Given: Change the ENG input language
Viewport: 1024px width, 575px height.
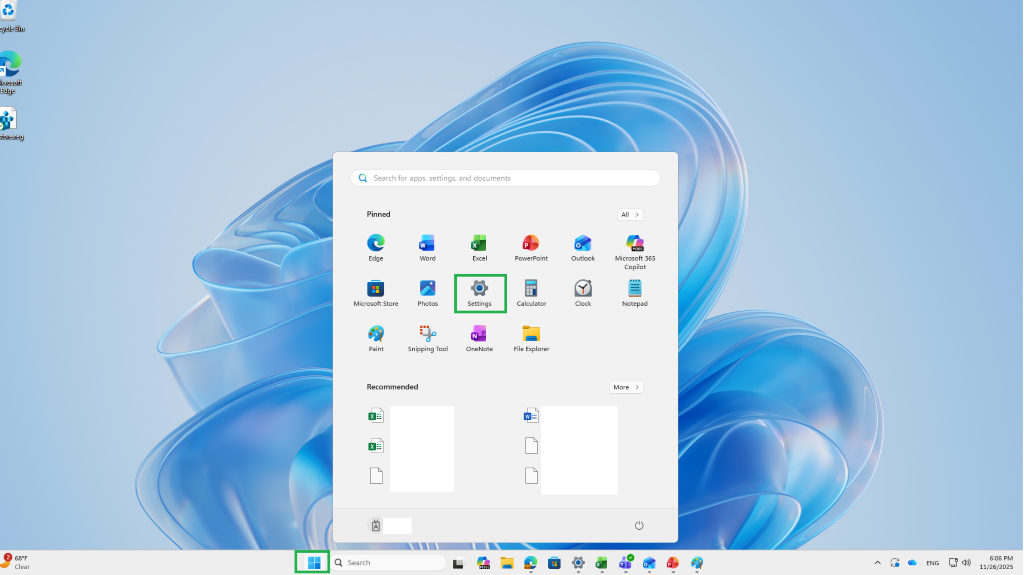Looking at the screenshot, I should pyautogui.click(x=933, y=563).
